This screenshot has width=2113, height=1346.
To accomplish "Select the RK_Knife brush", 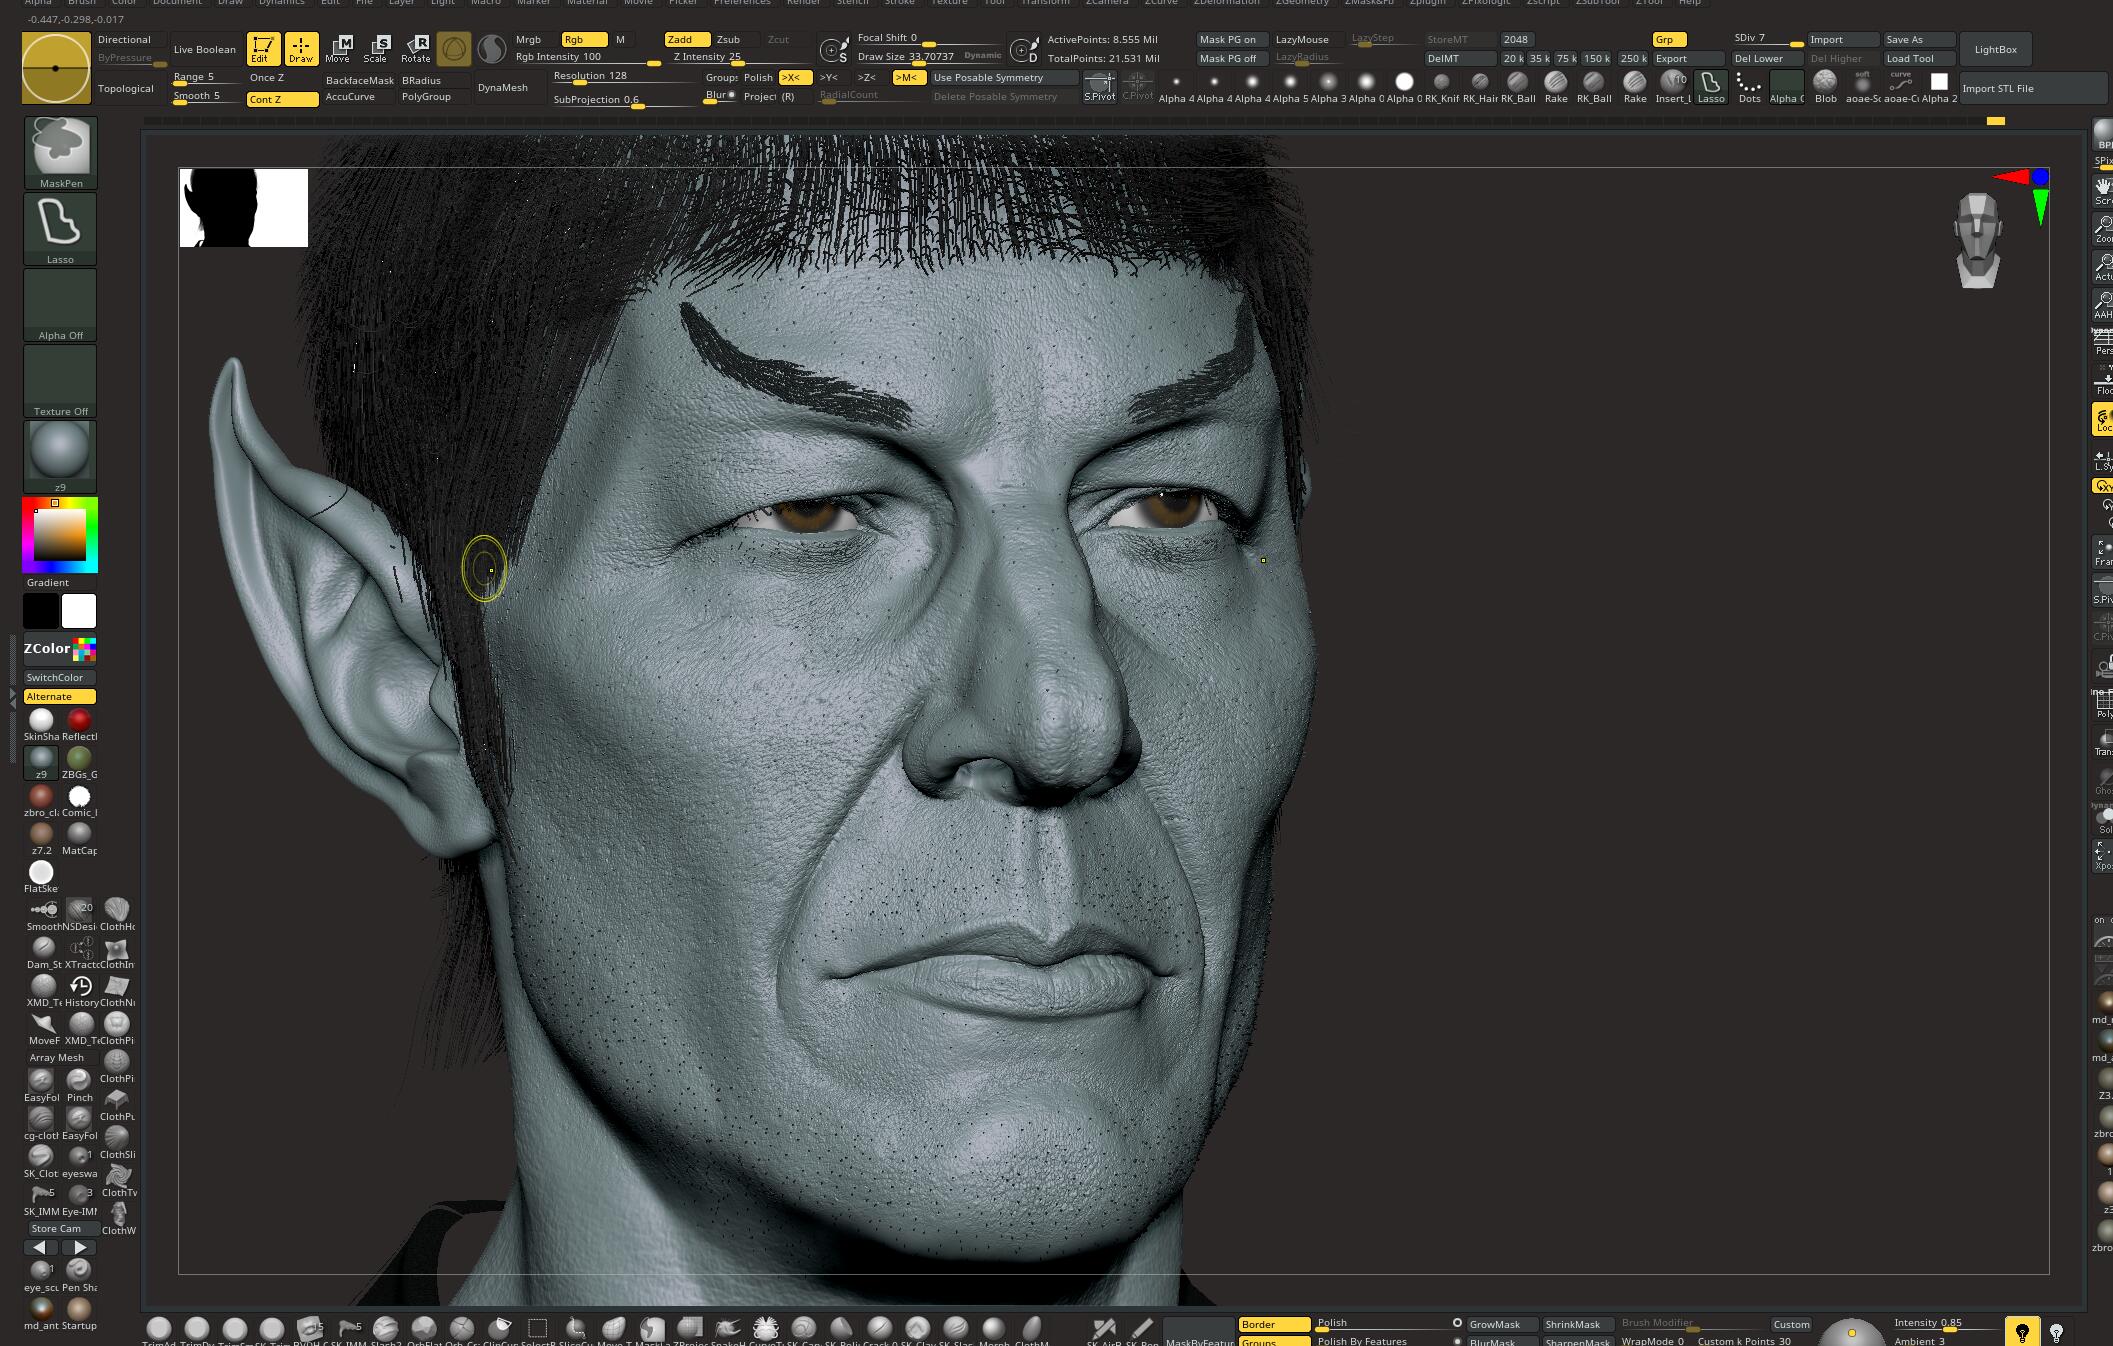I will coord(1441,87).
